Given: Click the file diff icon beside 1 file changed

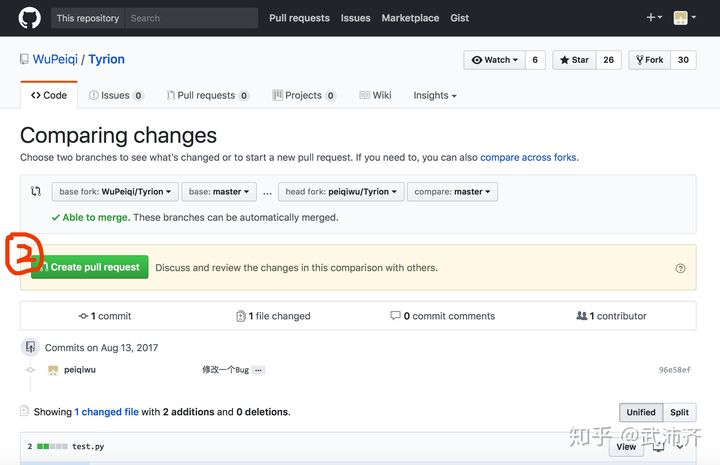Looking at the screenshot, I should pos(241,316).
